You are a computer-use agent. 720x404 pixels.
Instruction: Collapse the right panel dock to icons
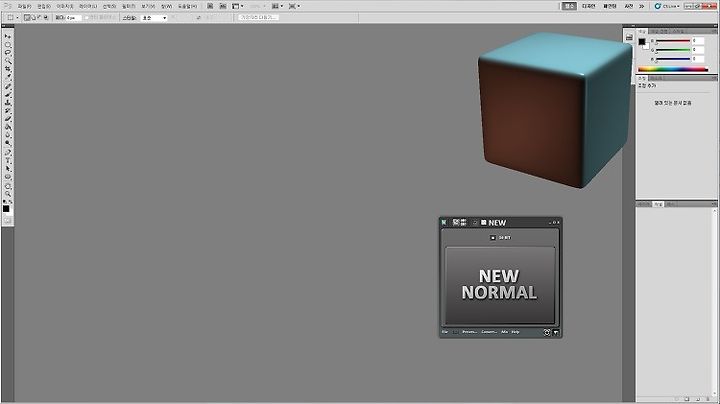click(x=715, y=26)
